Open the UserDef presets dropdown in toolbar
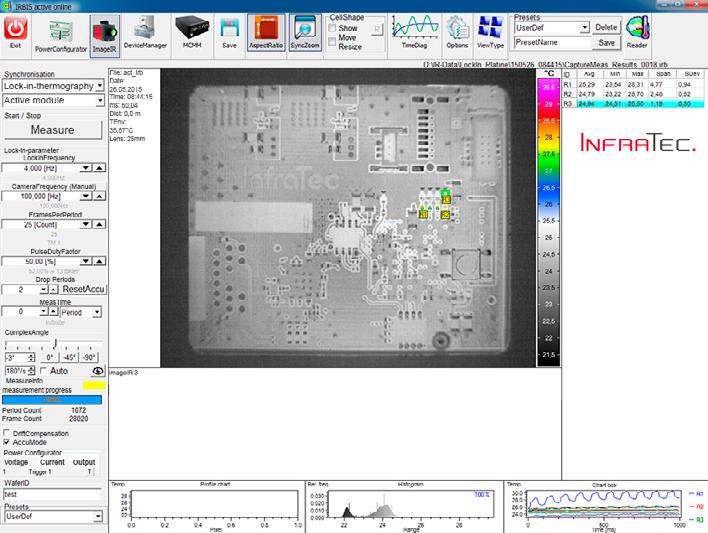 [584, 28]
